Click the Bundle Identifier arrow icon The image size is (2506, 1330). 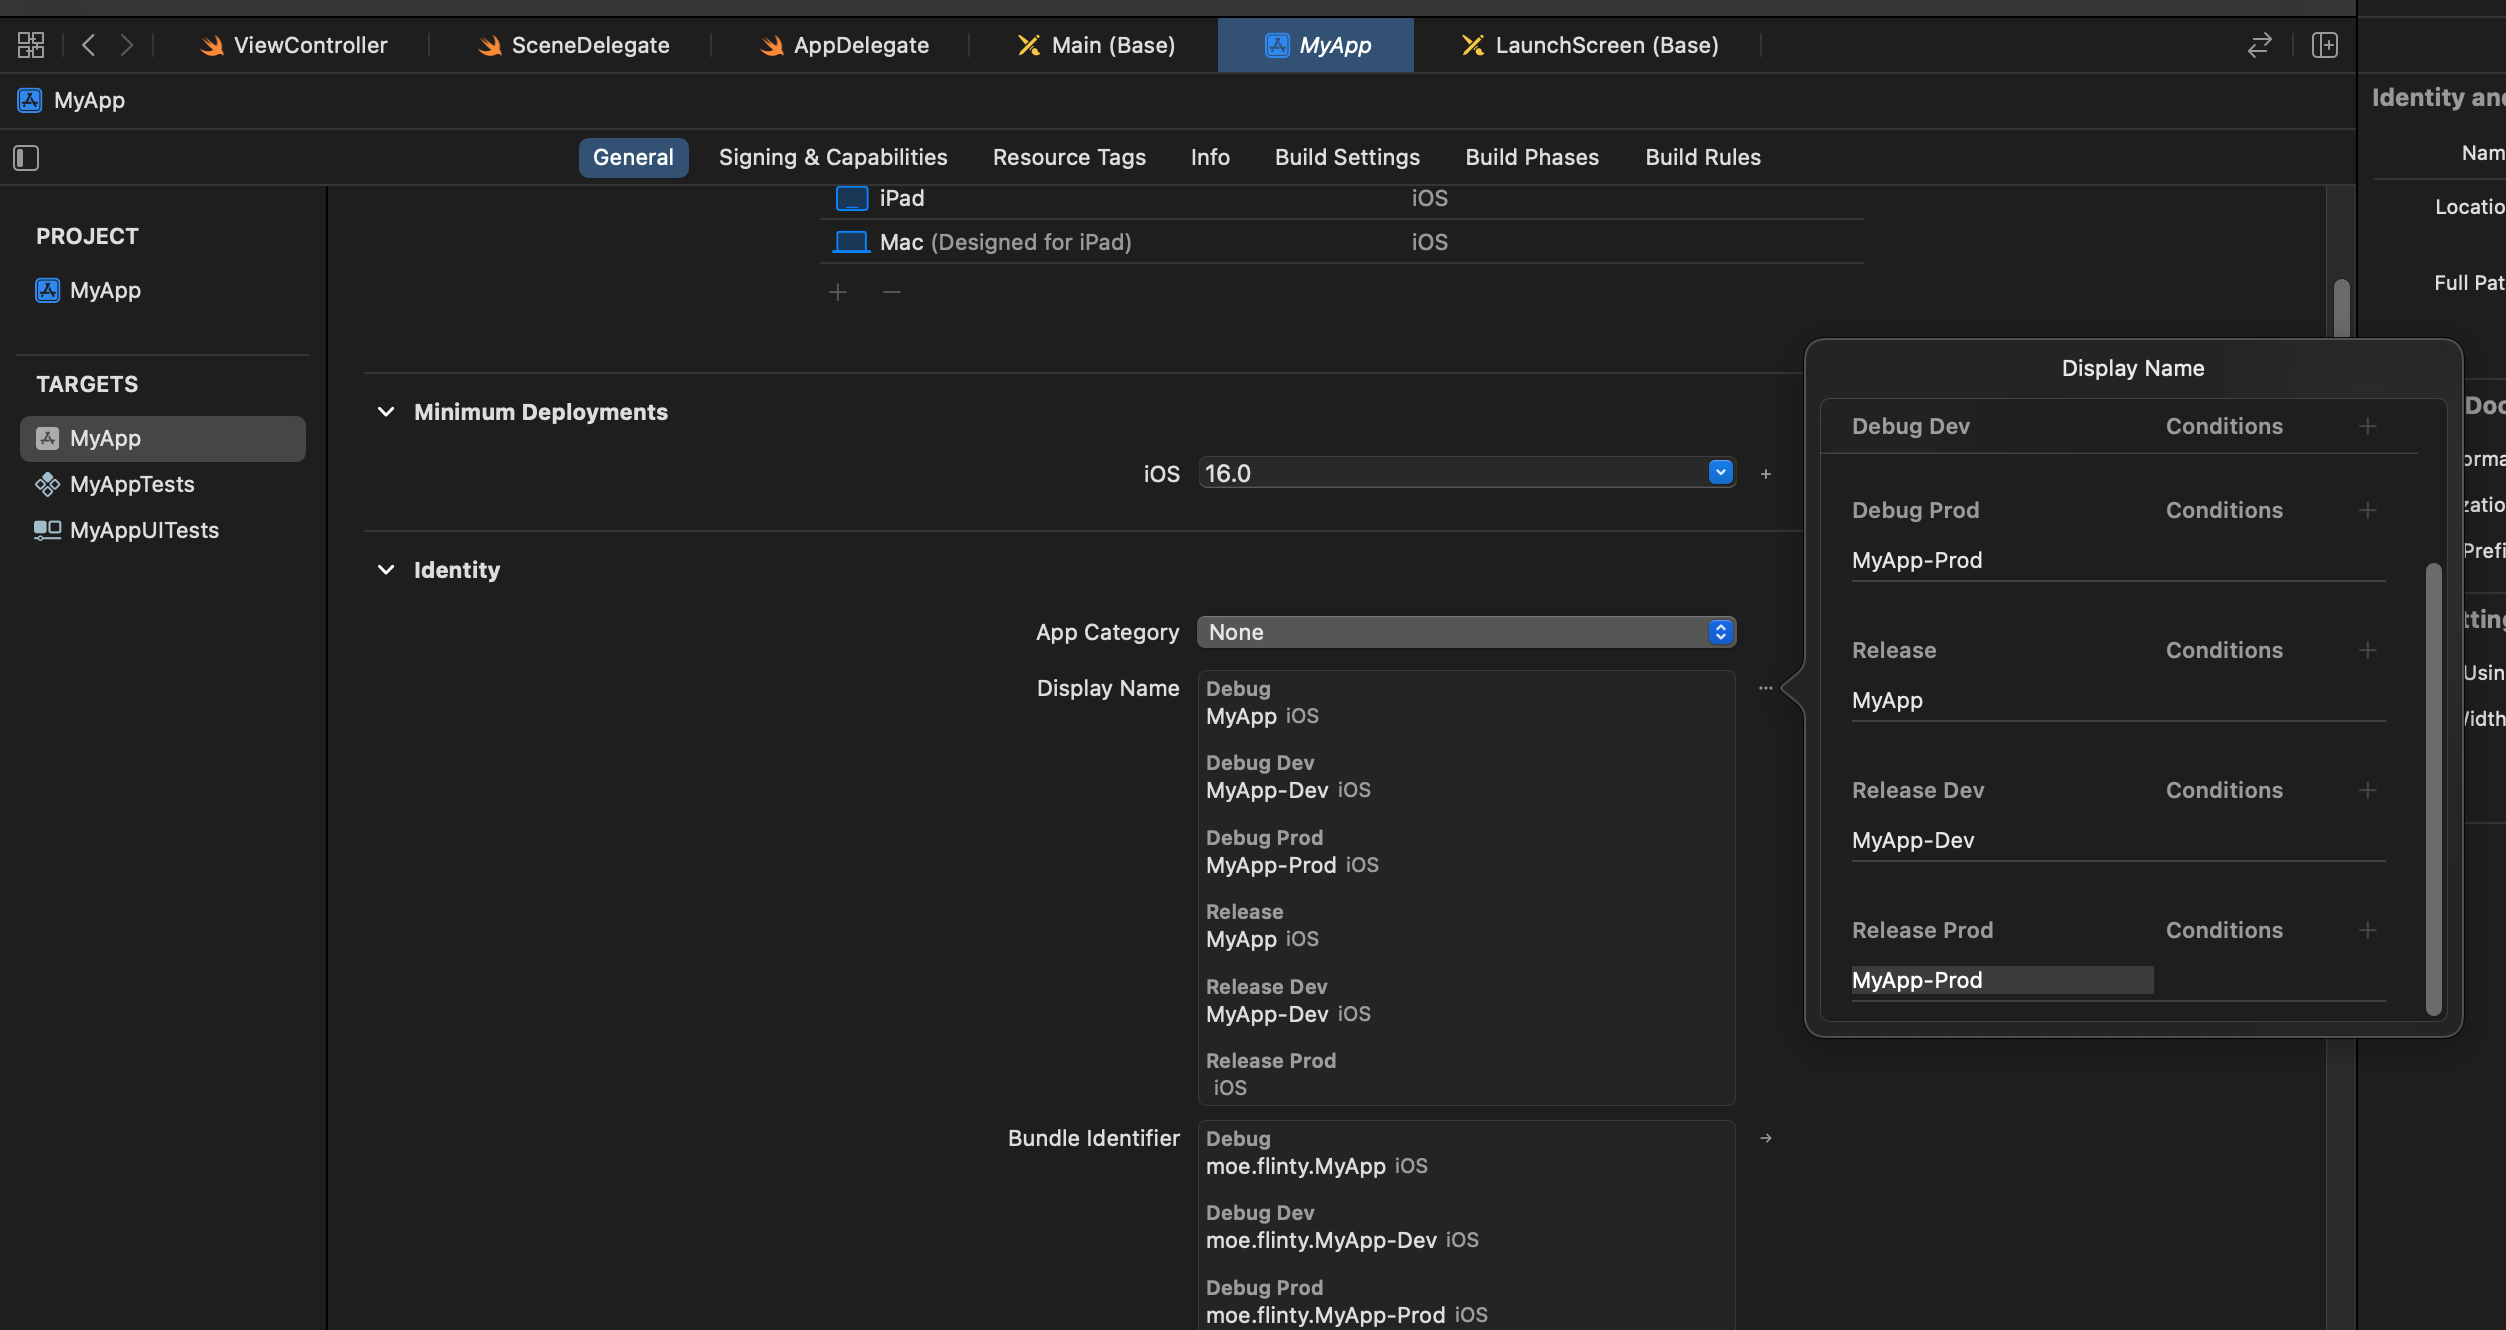click(x=1766, y=1138)
